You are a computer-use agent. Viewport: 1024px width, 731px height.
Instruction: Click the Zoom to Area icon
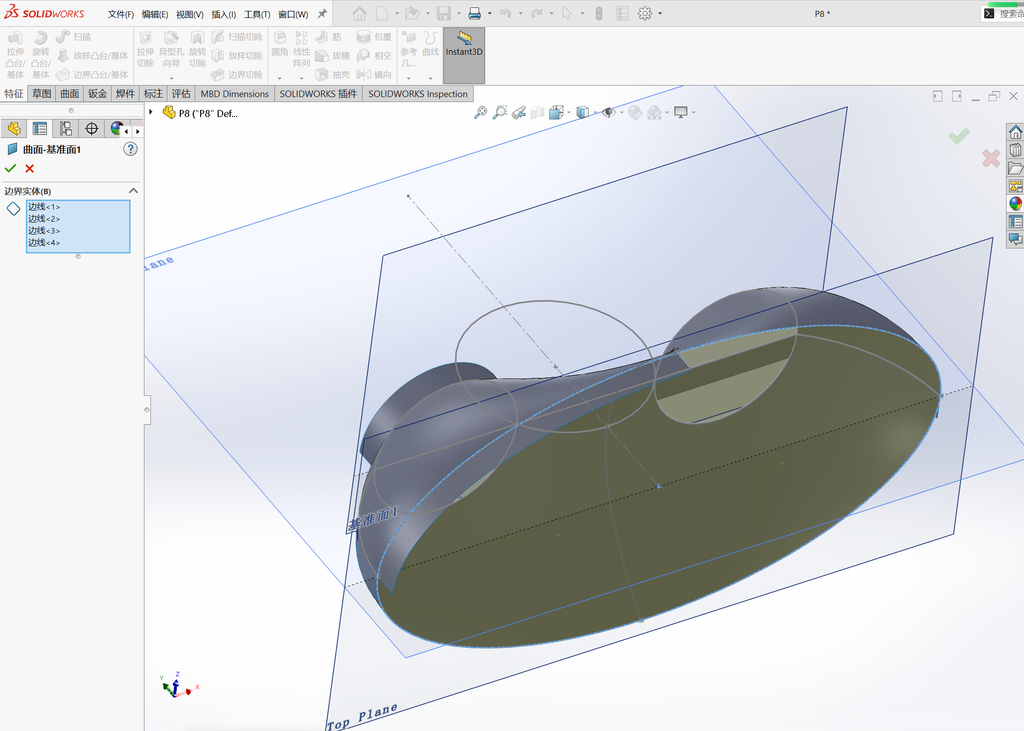[x=500, y=112]
